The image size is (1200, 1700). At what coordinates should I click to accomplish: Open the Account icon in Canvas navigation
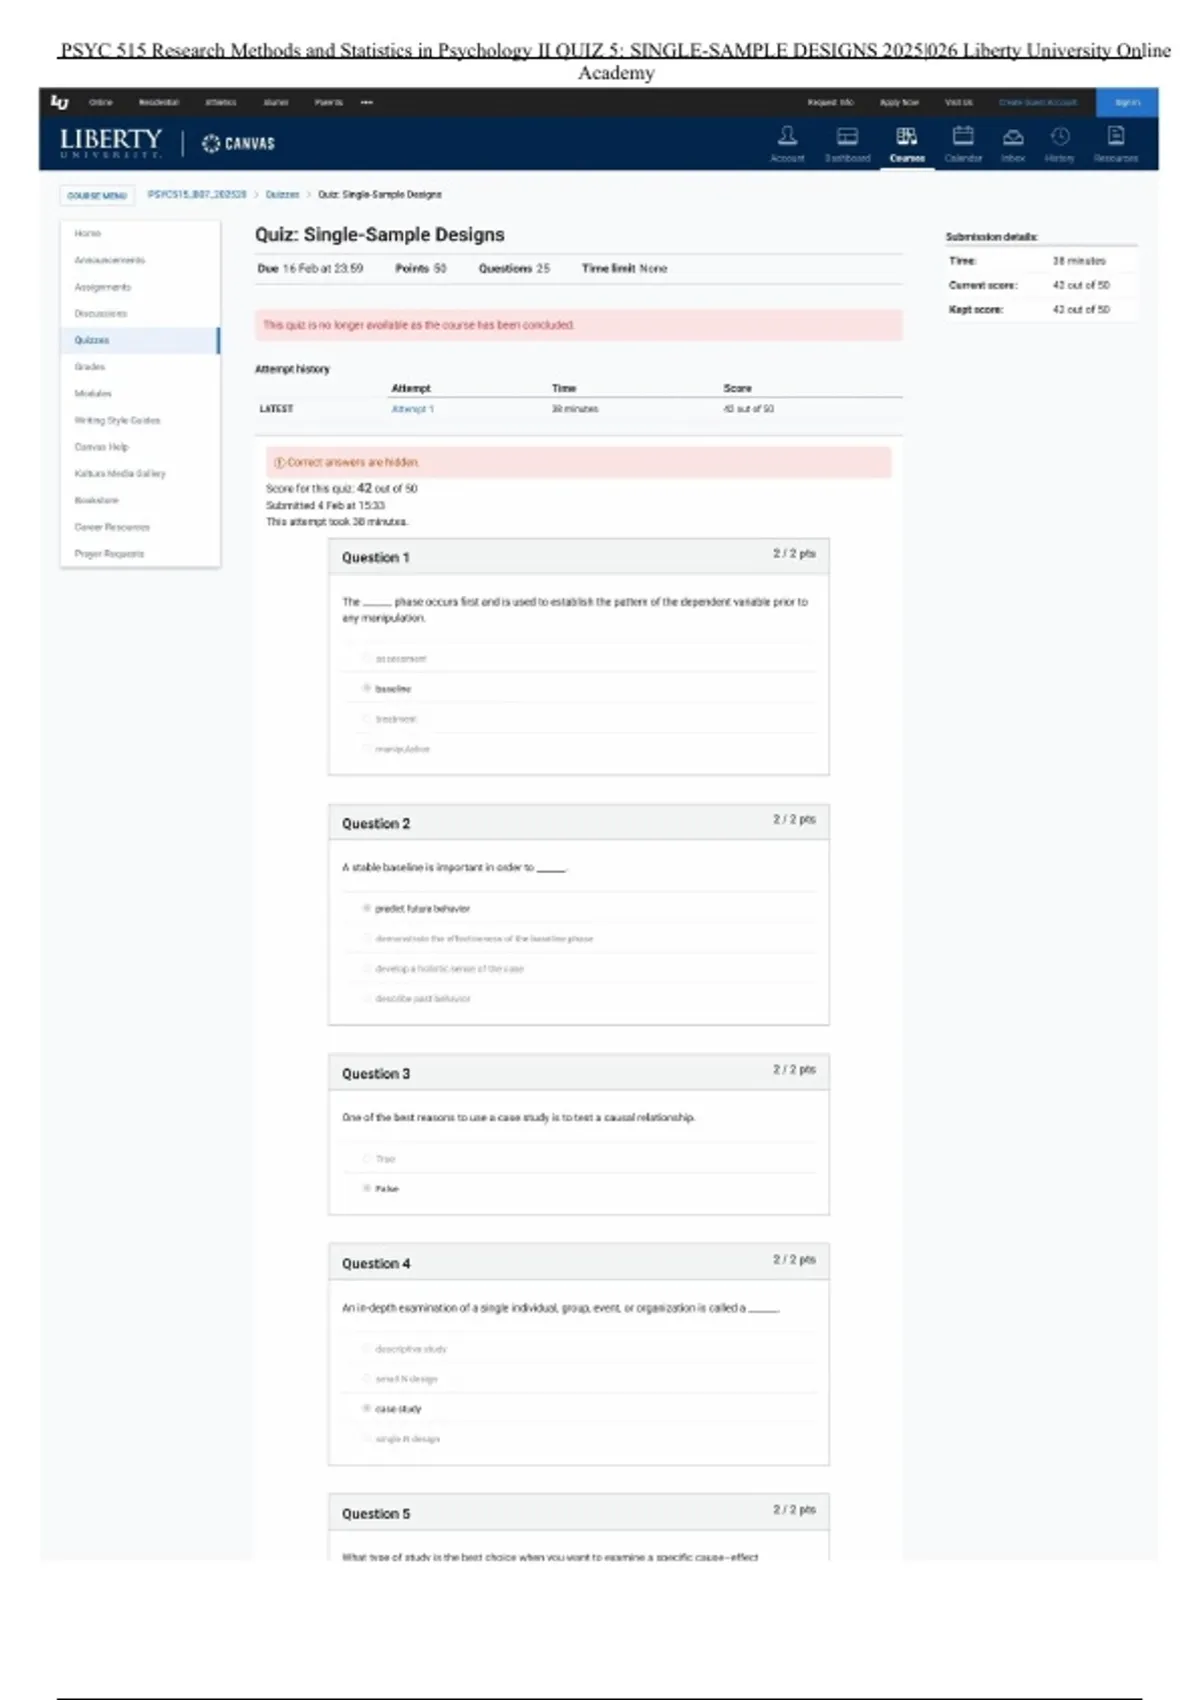click(787, 136)
